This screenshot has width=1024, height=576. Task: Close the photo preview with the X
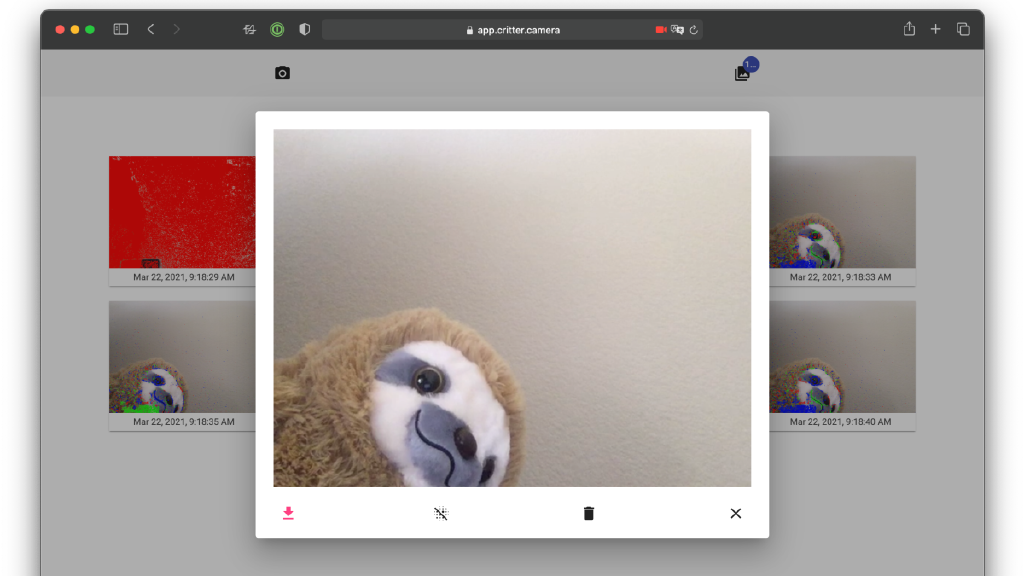(x=736, y=513)
